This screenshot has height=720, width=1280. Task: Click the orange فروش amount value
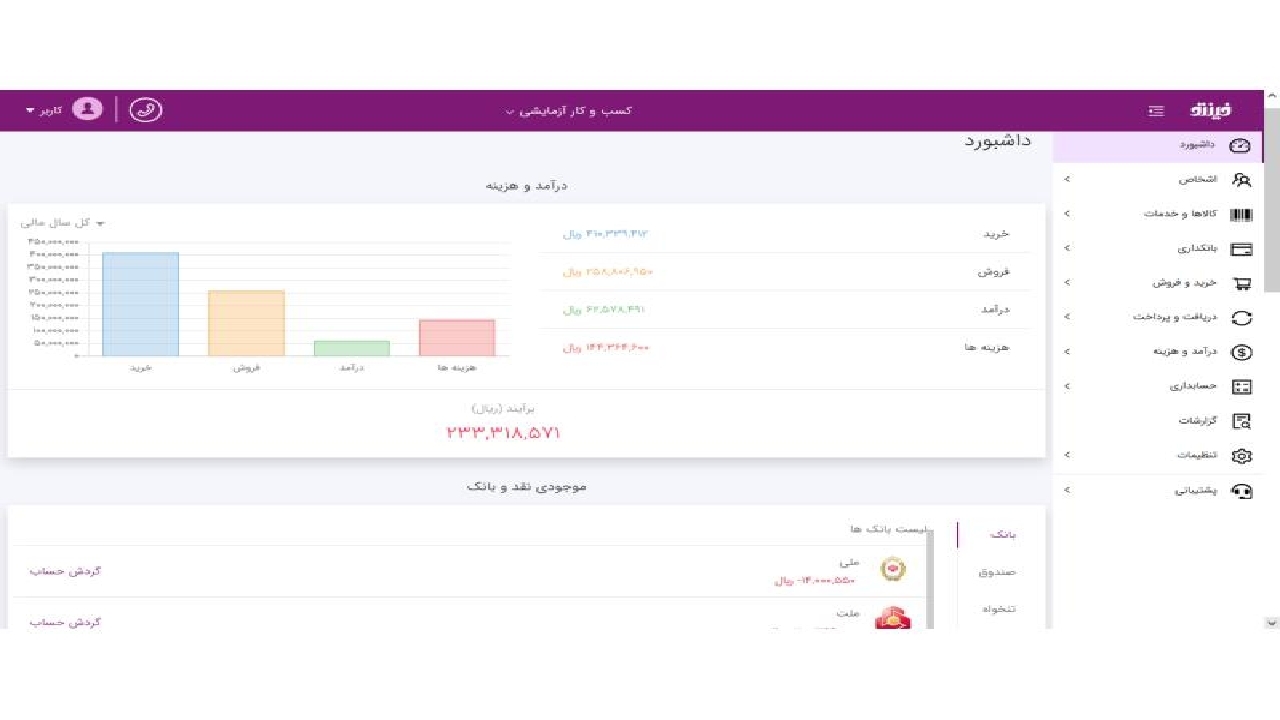pyautogui.click(x=608, y=272)
